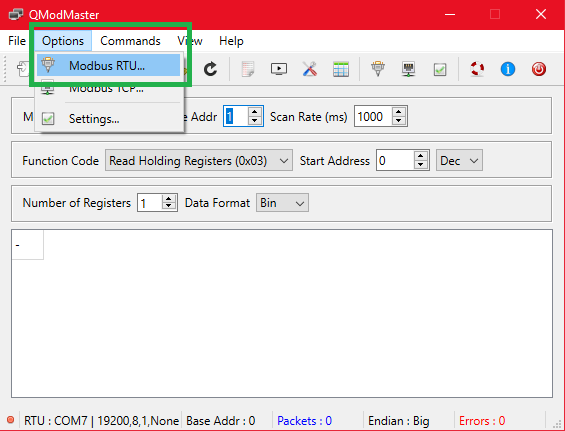Click the settings checkbox toolbar icon
This screenshot has width=565, height=431.
440,69
